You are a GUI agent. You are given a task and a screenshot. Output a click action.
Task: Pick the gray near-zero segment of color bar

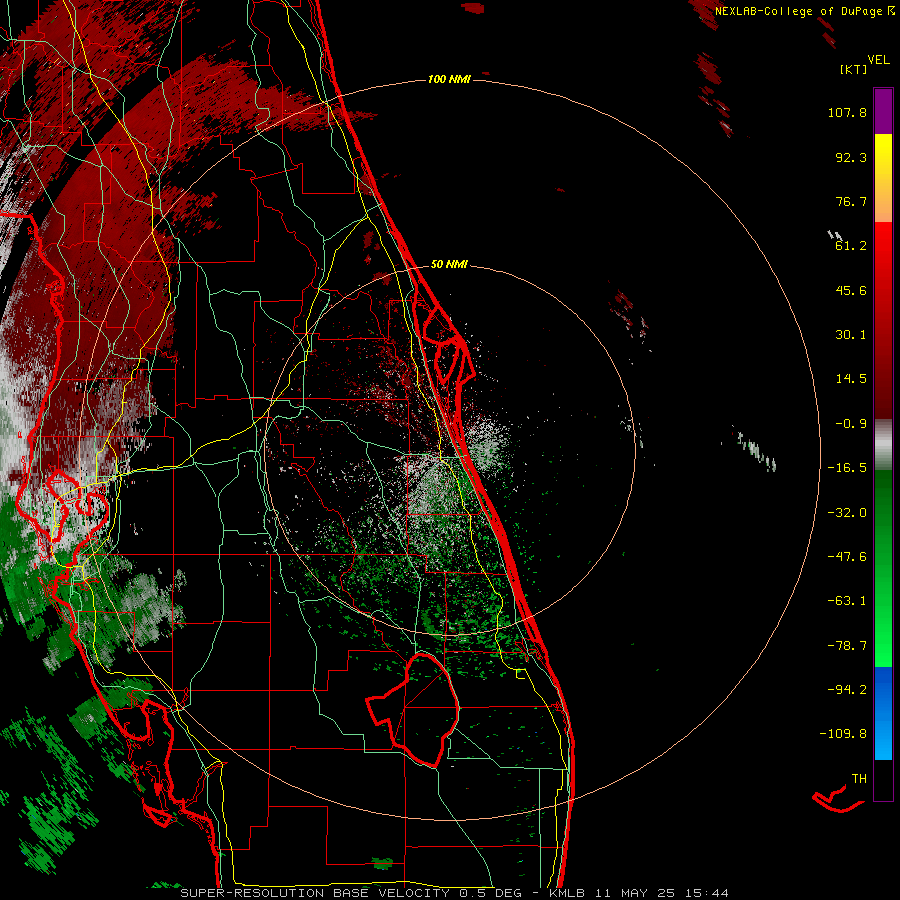[883, 445]
